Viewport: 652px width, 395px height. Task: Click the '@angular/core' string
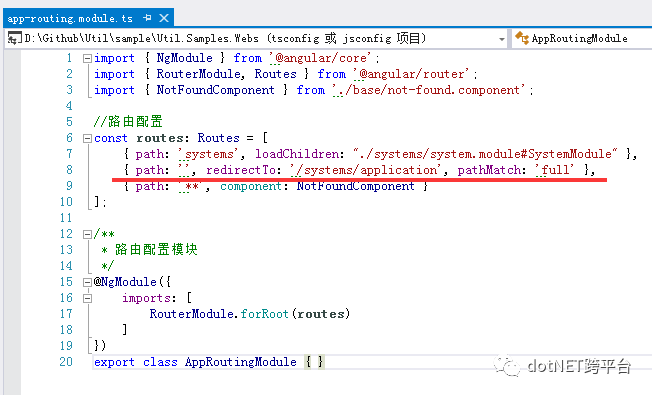320,58
